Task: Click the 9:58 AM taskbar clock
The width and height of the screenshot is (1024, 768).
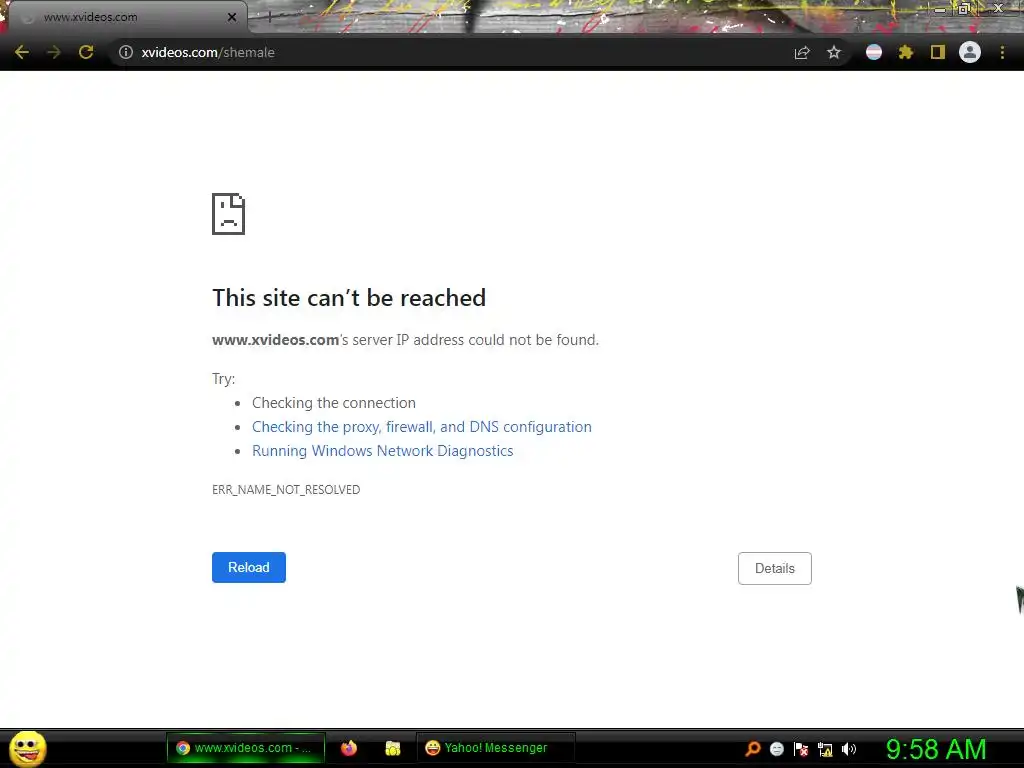Action: tap(936, 749)
